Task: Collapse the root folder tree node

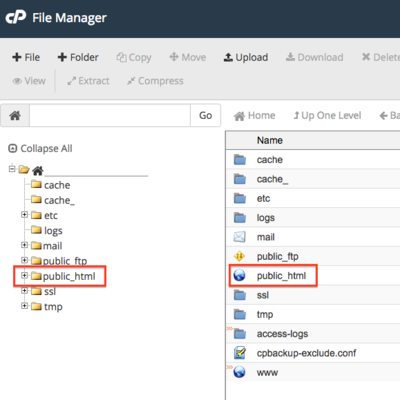Action: [12, 169]
